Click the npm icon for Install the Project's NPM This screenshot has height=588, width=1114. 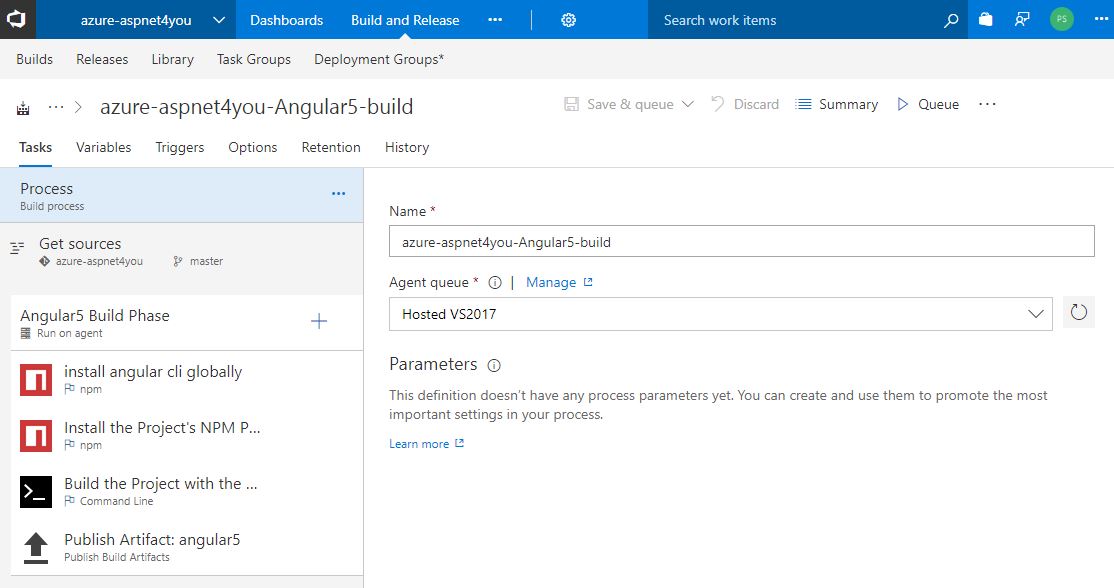[36, 435]
